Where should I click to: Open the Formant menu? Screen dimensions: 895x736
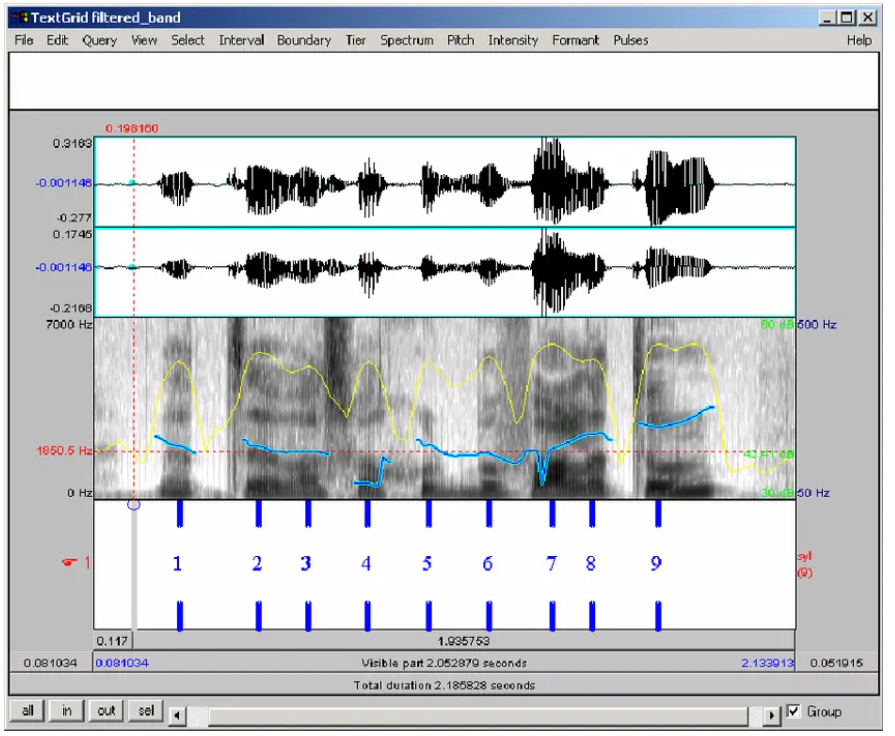[x=575, y=40]
